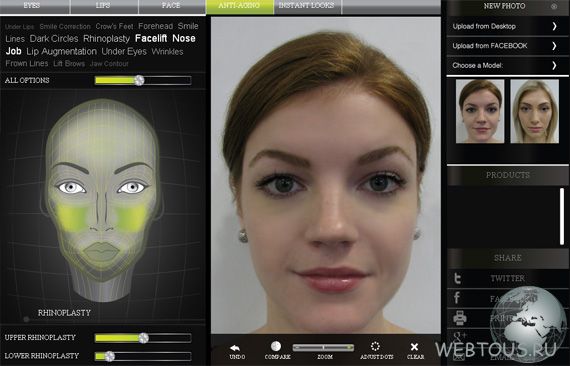Expand Upload from FACEBOOK arrow
Image resolution: width=570 pixels, height=366 pixels.
coord(554,46)
